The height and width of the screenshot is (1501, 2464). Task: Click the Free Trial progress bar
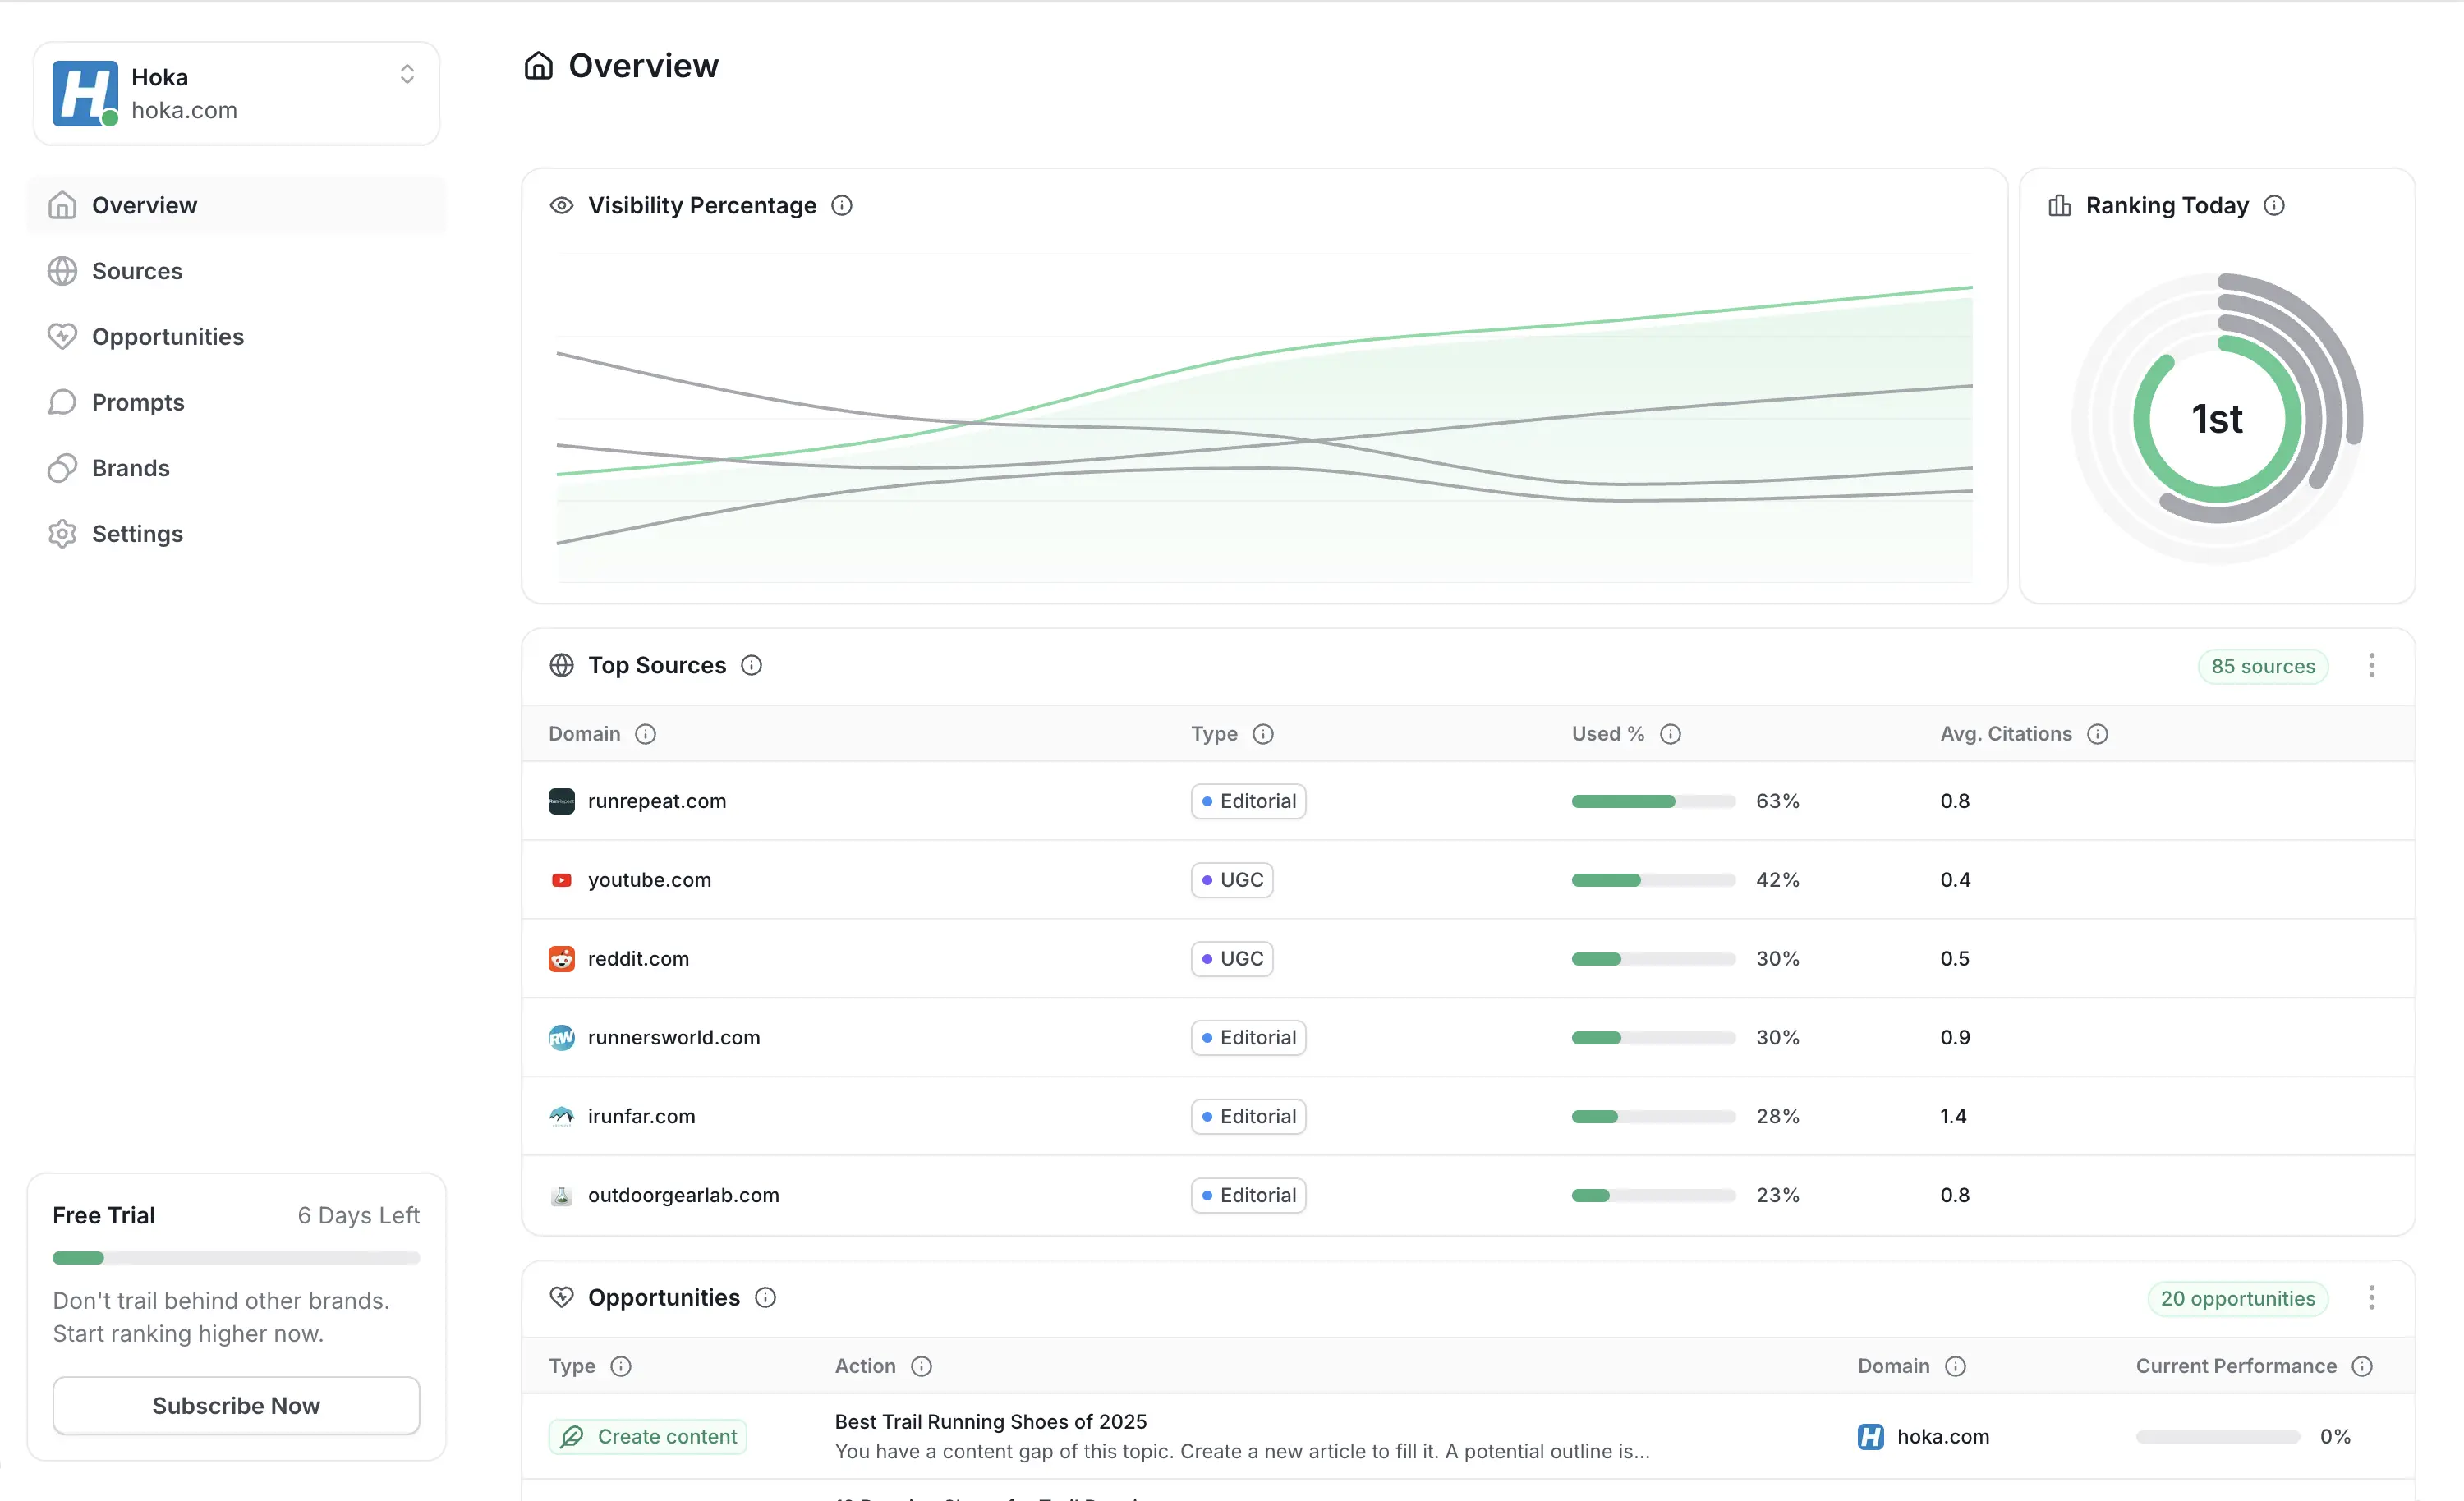tap(236, 1257)
